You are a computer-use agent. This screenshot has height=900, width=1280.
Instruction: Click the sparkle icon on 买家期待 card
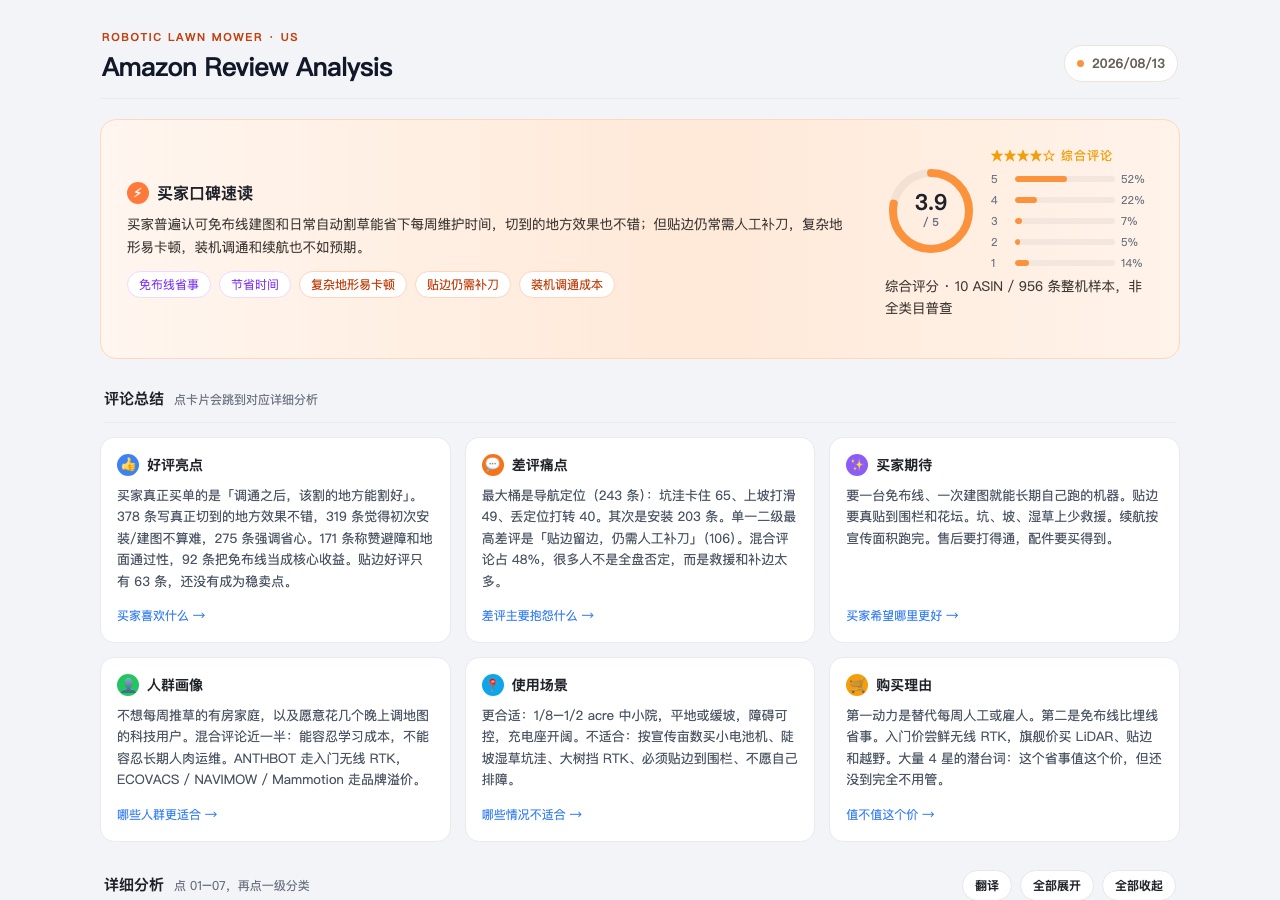[857, 465]
